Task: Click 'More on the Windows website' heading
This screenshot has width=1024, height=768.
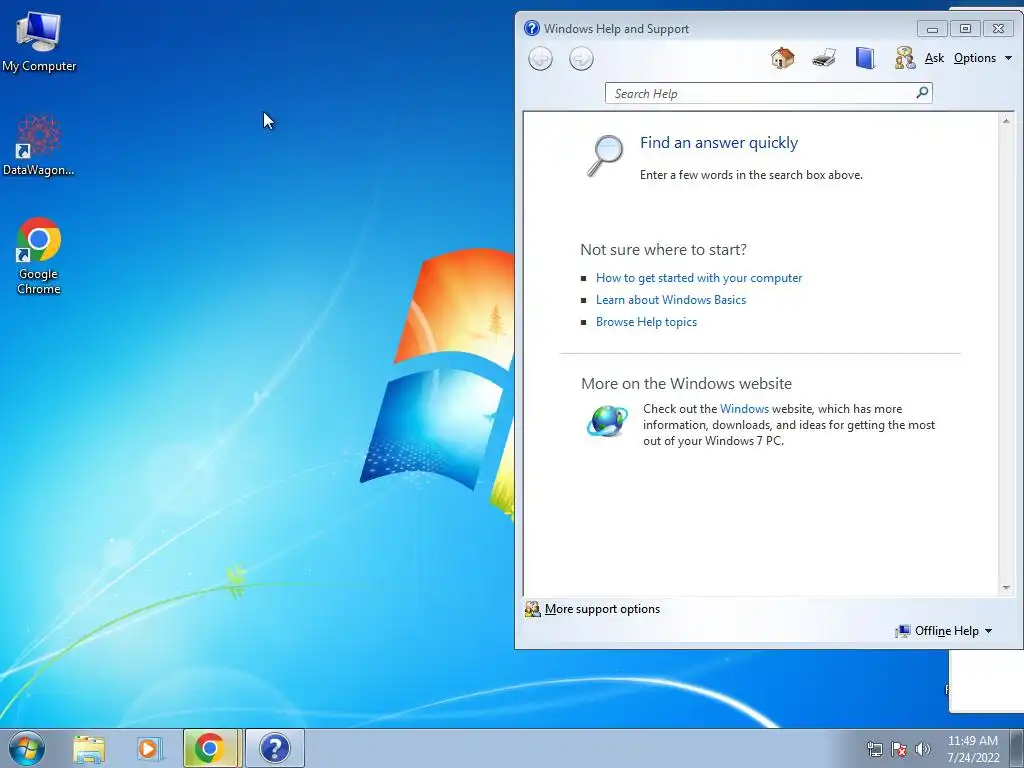Action: 686,383
